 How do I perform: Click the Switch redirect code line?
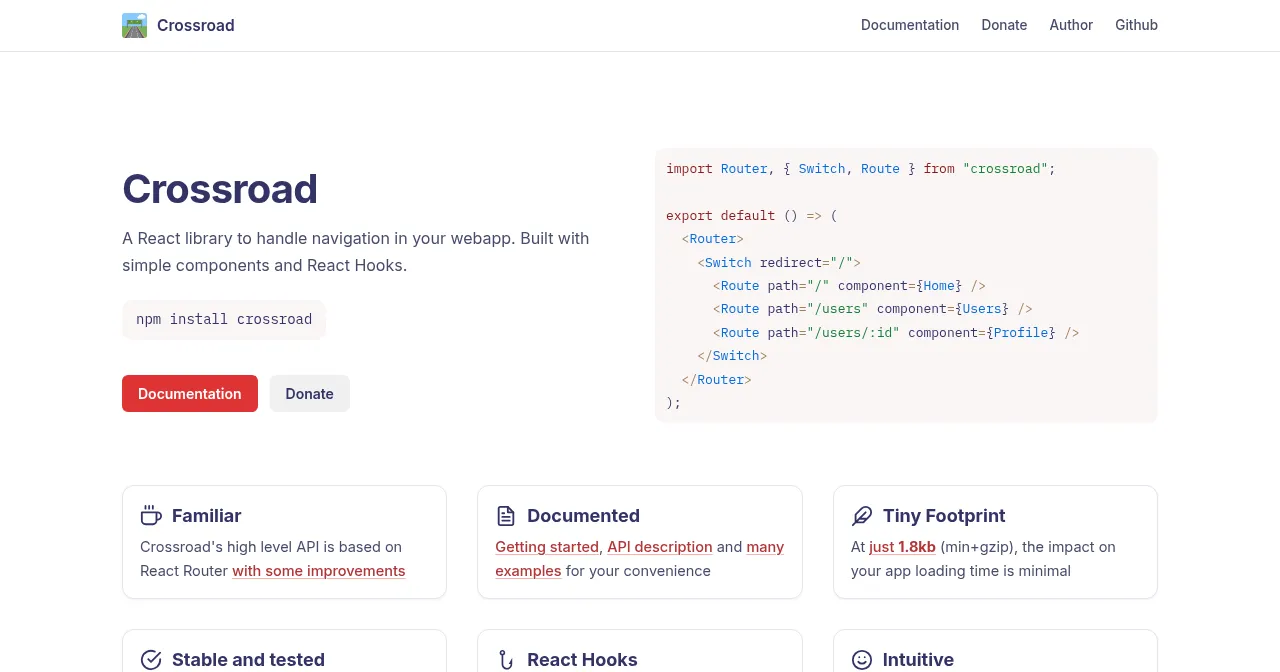779,263
